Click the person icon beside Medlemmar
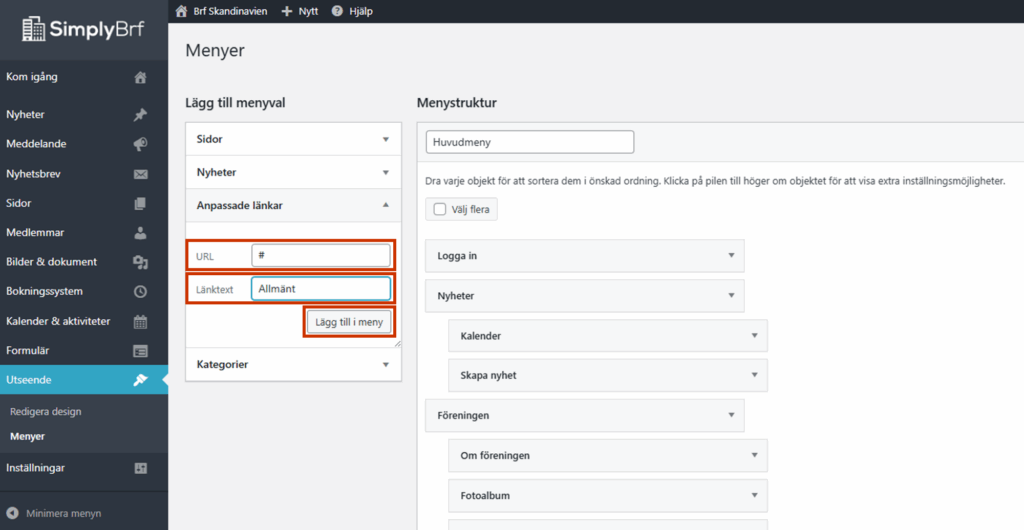Screen dimensions: 1024x530 point(140,233)
